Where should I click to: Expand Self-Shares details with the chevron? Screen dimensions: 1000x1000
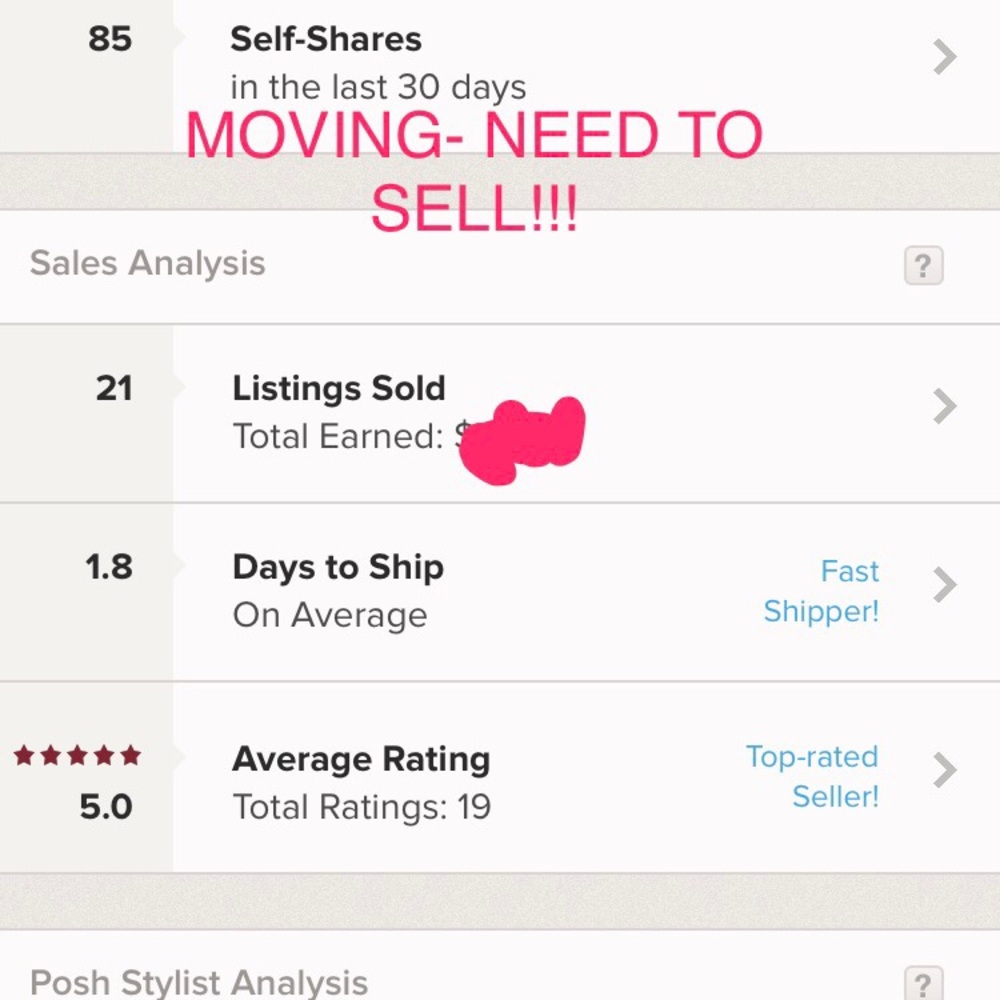point(943,57)
